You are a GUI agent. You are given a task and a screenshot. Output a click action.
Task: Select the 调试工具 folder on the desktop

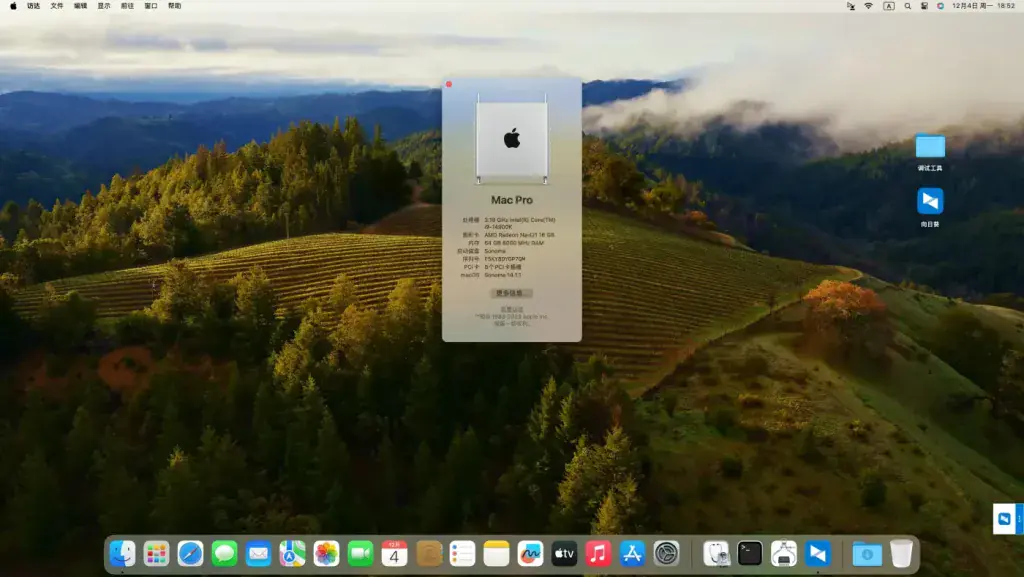[x=930, y=147]
